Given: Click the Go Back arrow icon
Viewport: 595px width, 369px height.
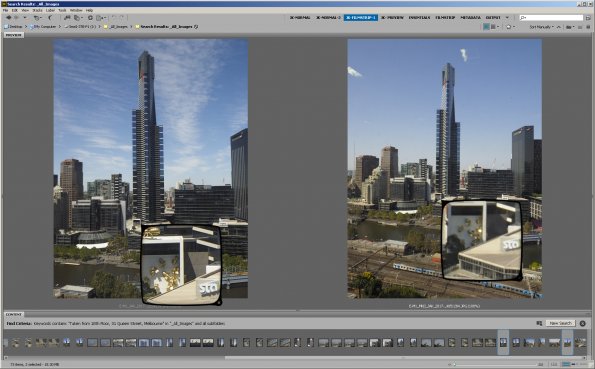Looking at the screenshot, I should pyautogui.click(x=8, y=17).
